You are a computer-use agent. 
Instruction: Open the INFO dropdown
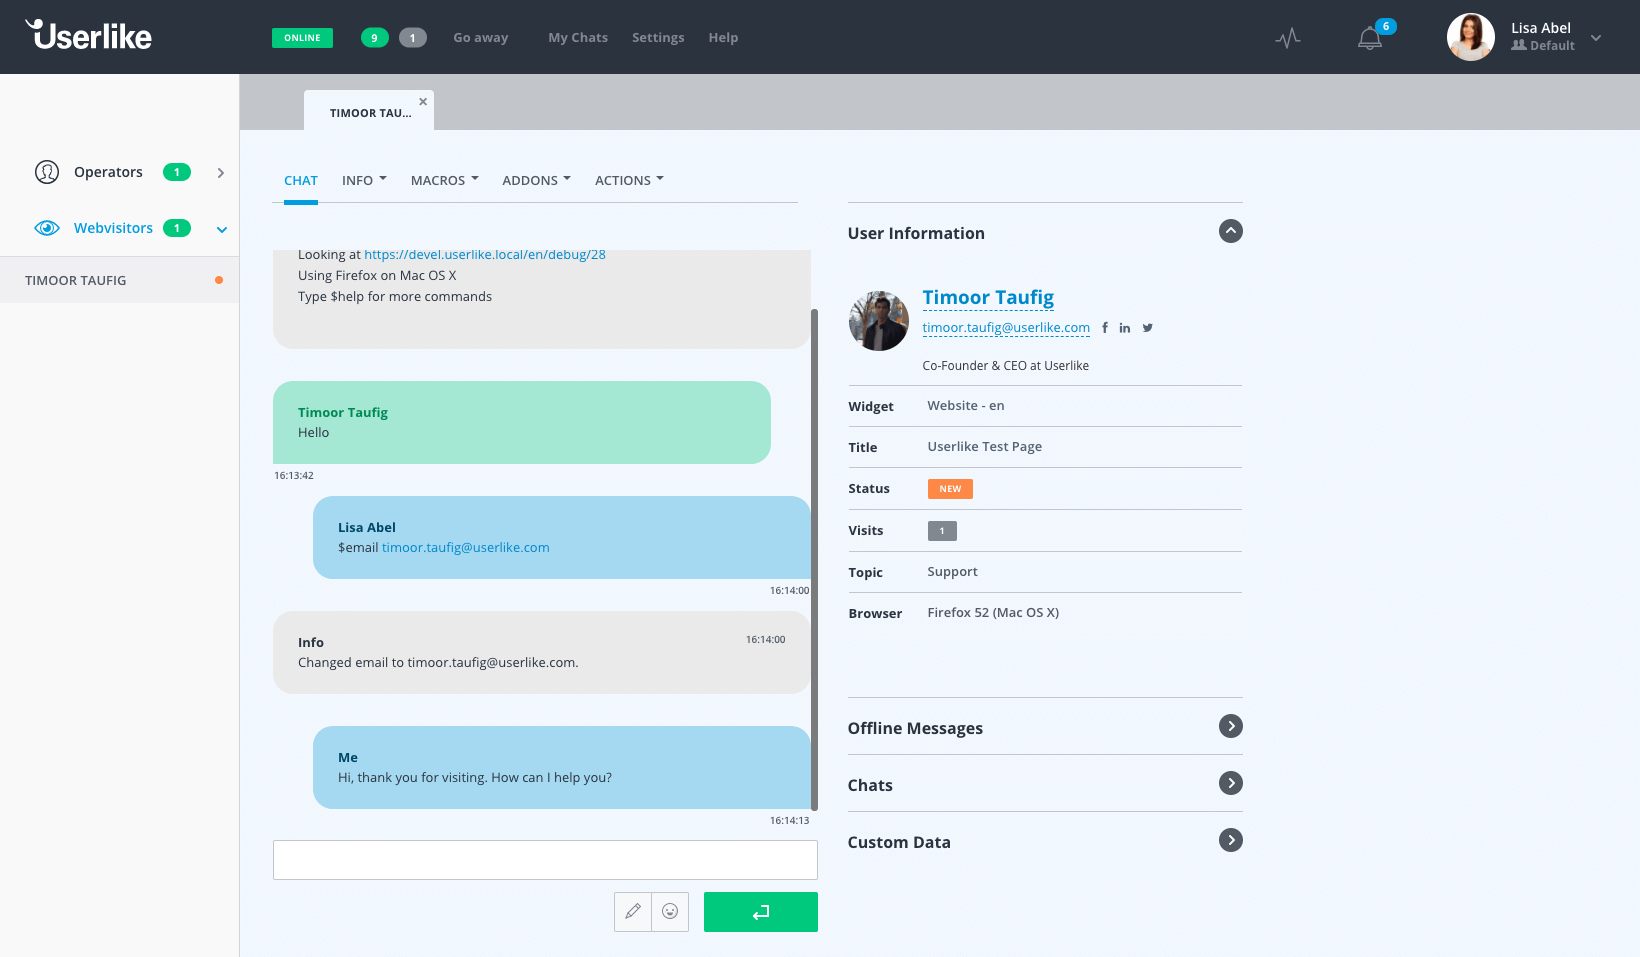(364, 181)
